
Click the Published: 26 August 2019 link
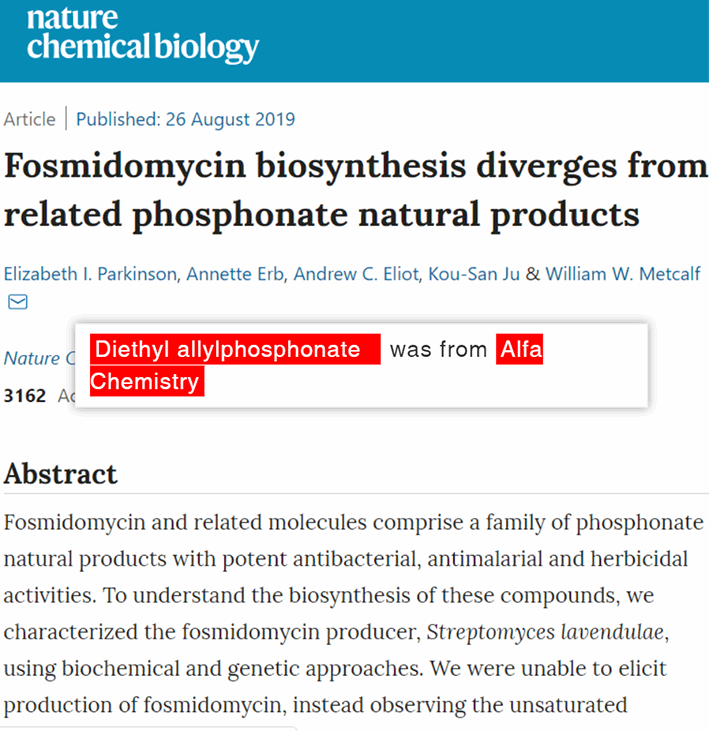[x=186, y=119]
